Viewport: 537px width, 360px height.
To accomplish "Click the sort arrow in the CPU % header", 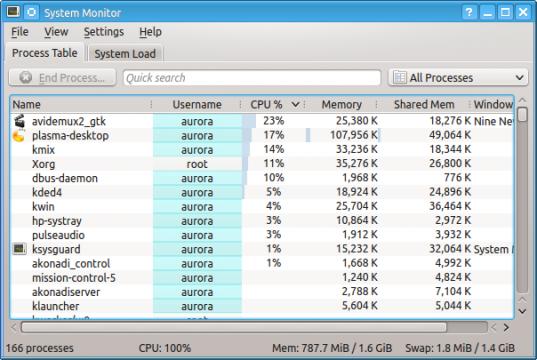I will tap(295, 104).
